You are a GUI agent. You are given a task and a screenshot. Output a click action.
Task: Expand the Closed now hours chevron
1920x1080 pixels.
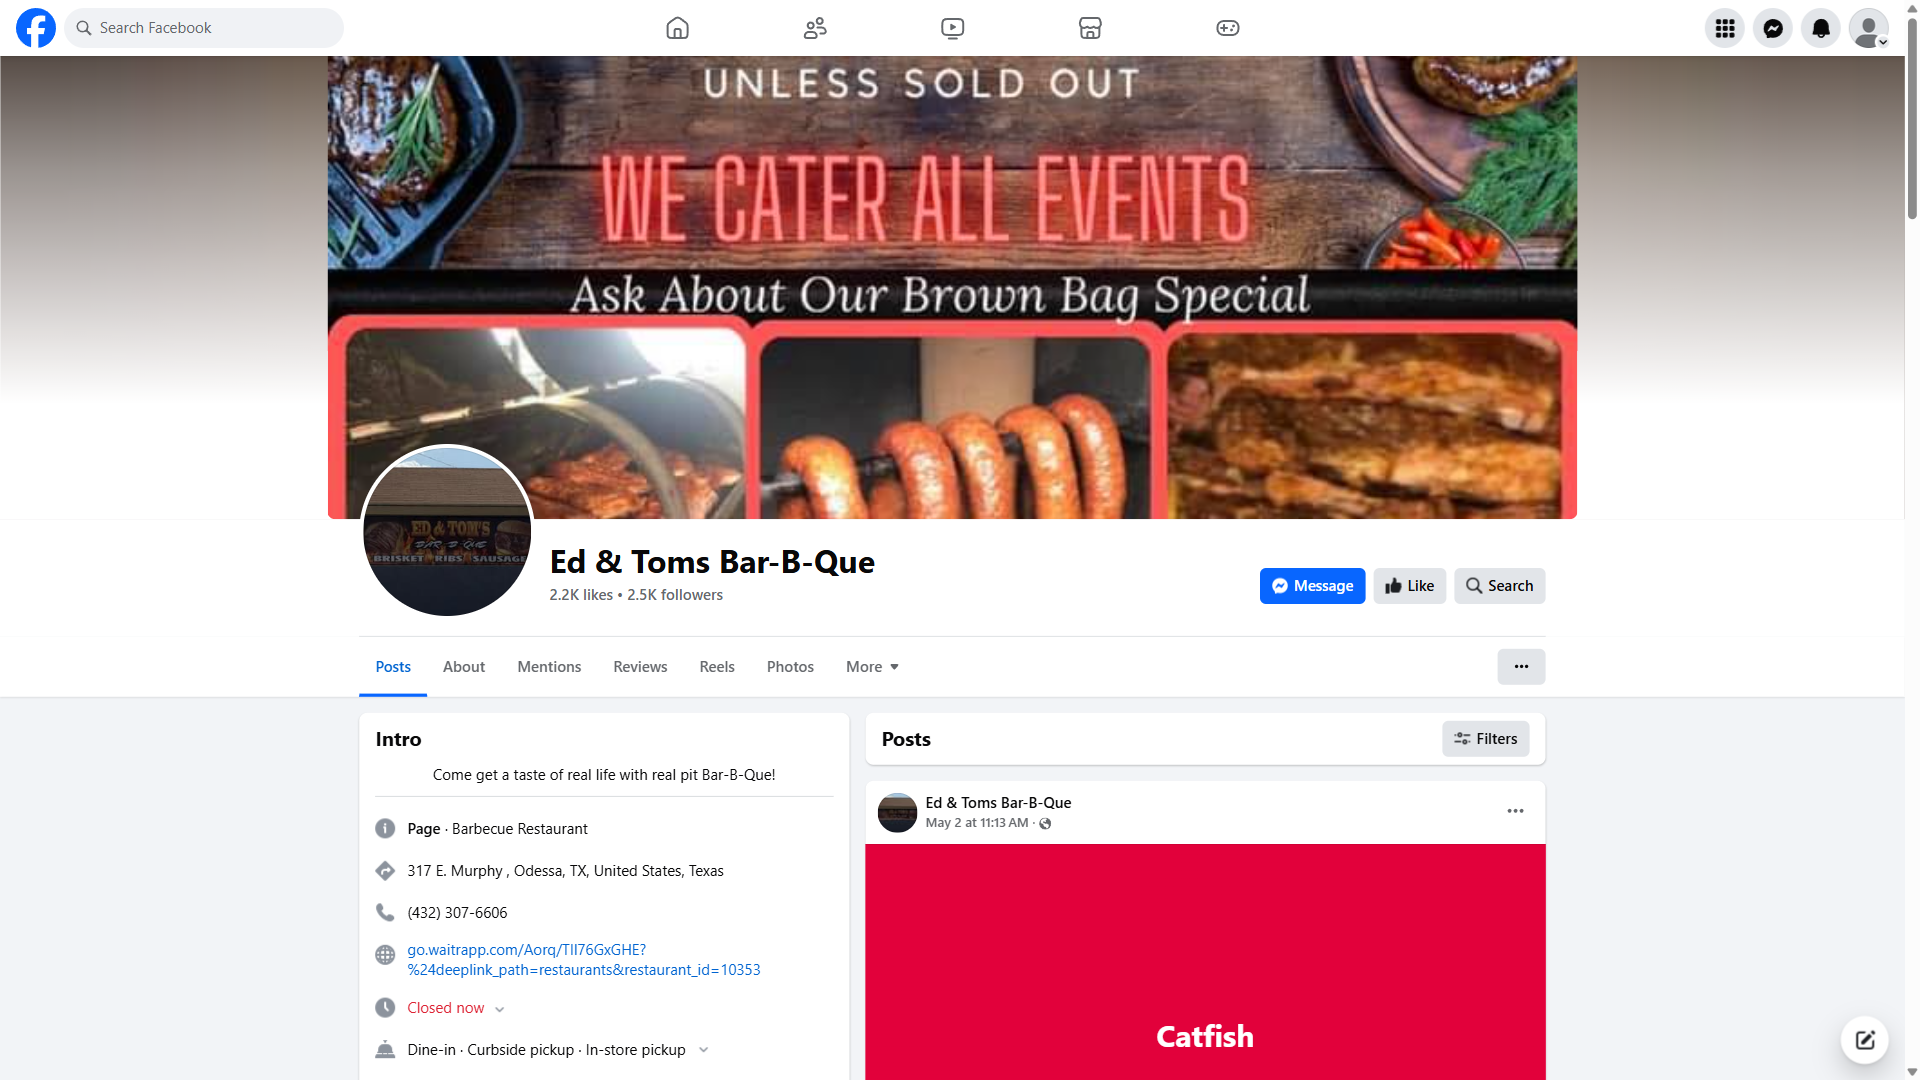[500, 1009]
